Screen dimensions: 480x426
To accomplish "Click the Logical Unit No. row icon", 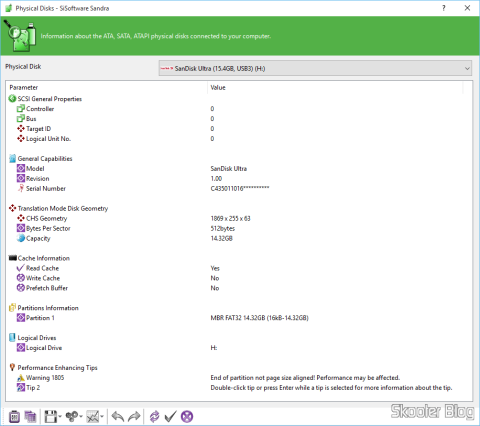I will (21, 139).
